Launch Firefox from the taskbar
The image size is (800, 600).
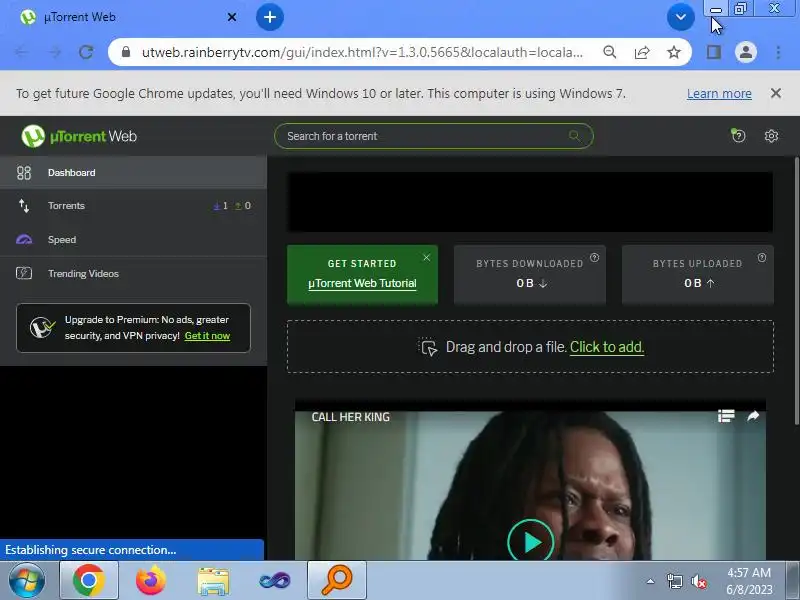151,581
